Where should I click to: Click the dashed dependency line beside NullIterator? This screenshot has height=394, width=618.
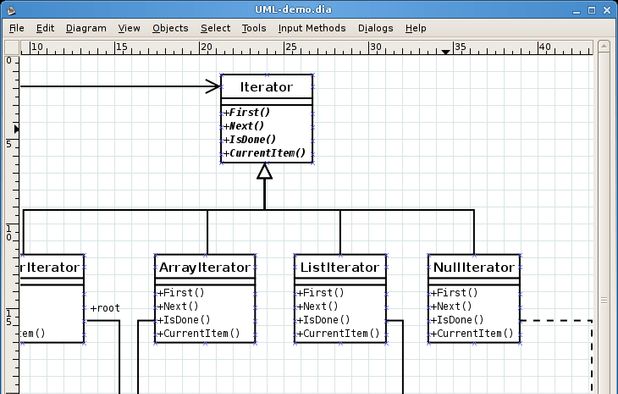(556, 321)
